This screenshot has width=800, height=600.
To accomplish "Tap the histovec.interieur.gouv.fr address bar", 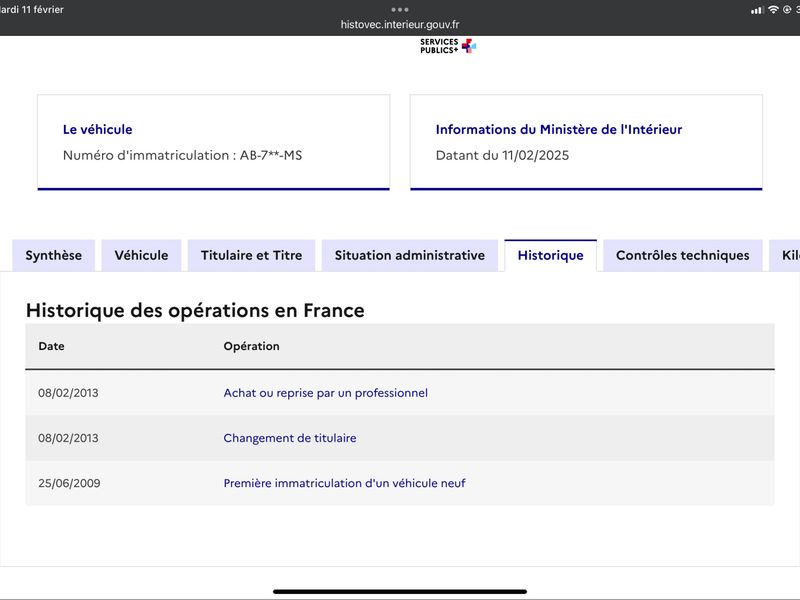I will (400, 24).
